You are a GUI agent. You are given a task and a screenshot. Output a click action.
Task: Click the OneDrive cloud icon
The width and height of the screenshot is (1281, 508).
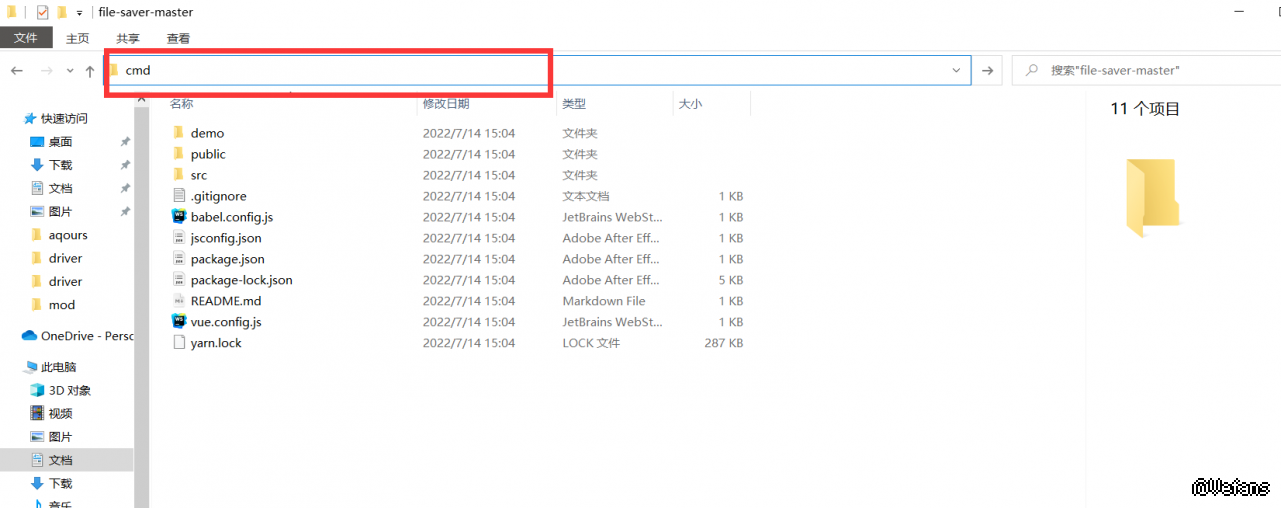point(29,336)
